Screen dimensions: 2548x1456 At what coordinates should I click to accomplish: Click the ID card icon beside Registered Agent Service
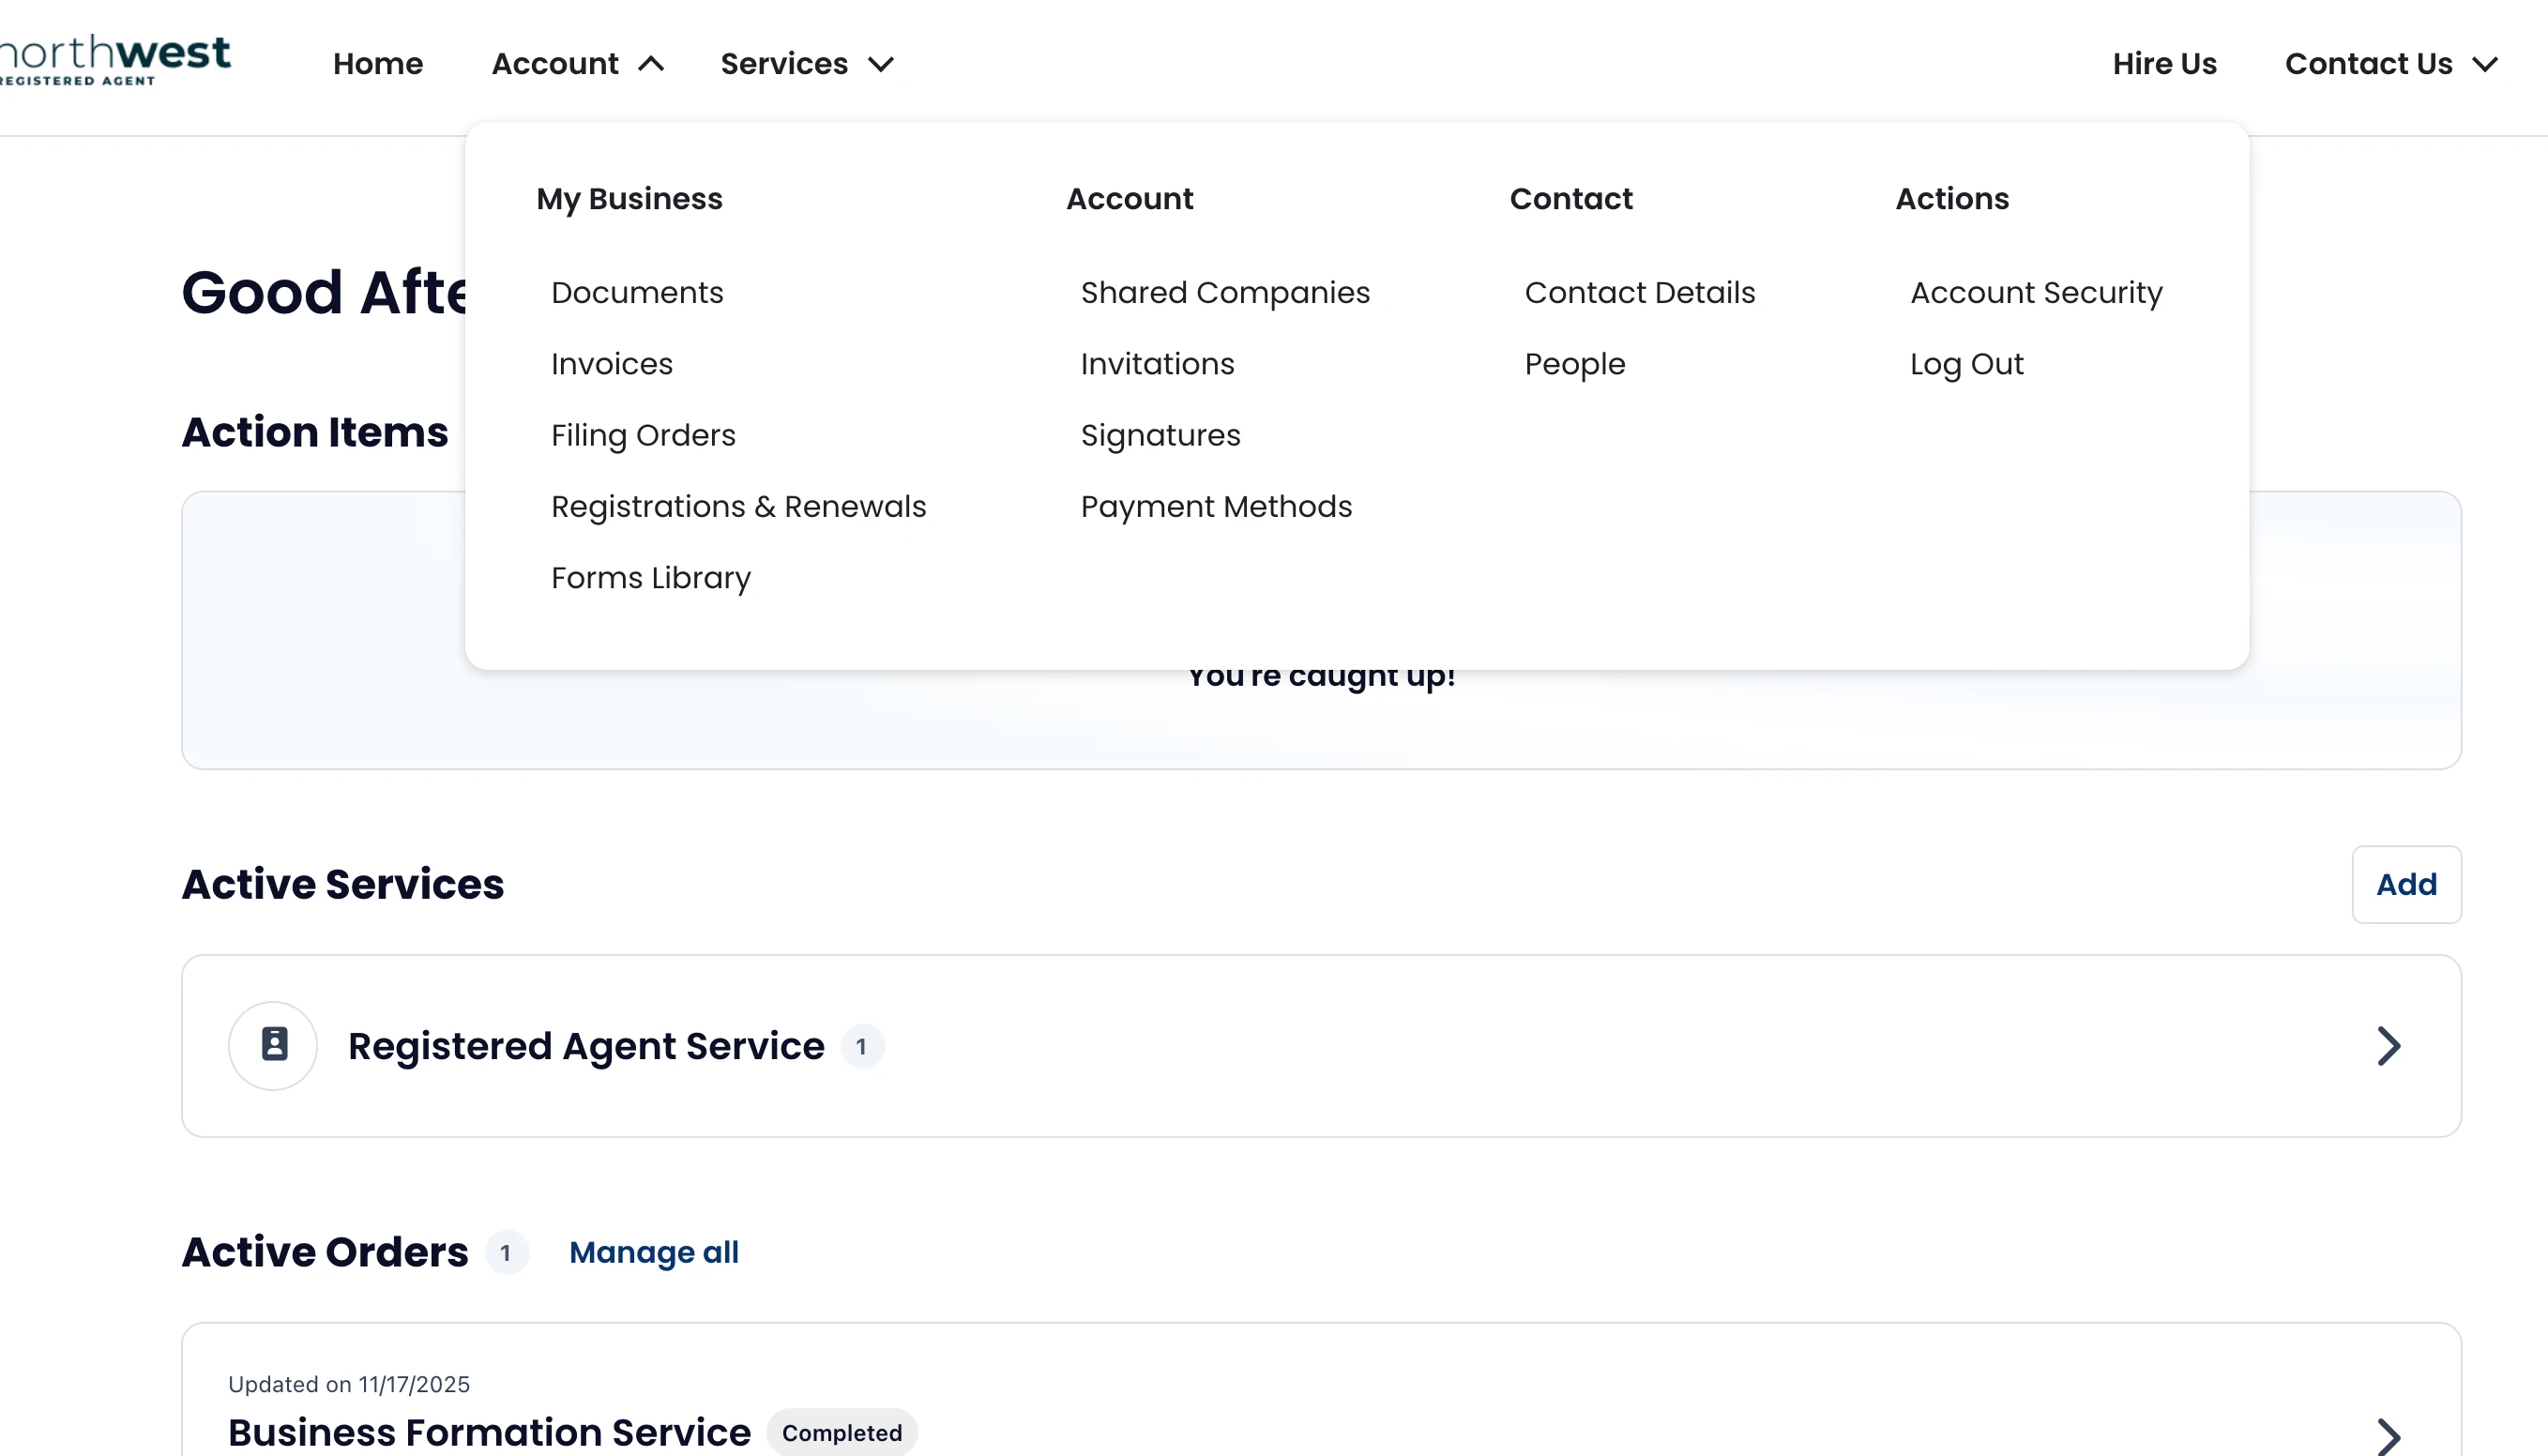tap(273, 1045)
